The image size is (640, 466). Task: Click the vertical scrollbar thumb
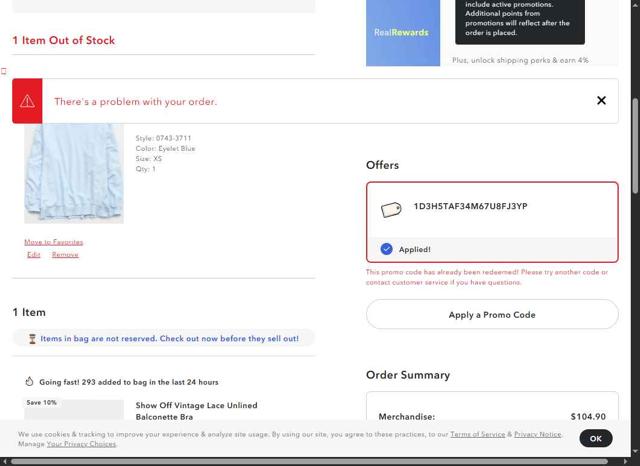coord(635,146)
